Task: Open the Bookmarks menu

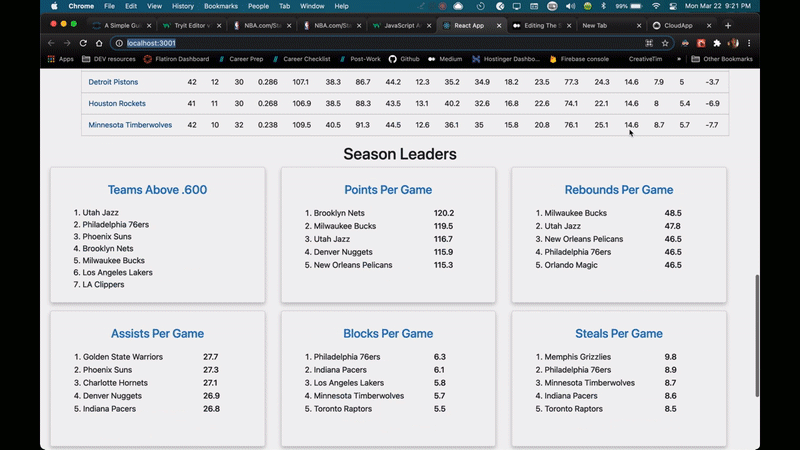Action: pyautogui.click(x=221, y=6)
